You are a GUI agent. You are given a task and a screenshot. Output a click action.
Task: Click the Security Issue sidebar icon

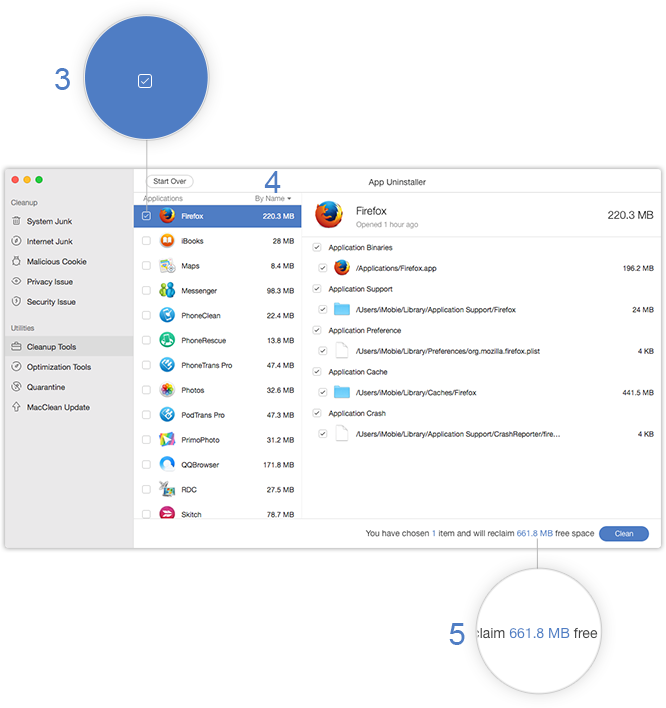point(16,301)
